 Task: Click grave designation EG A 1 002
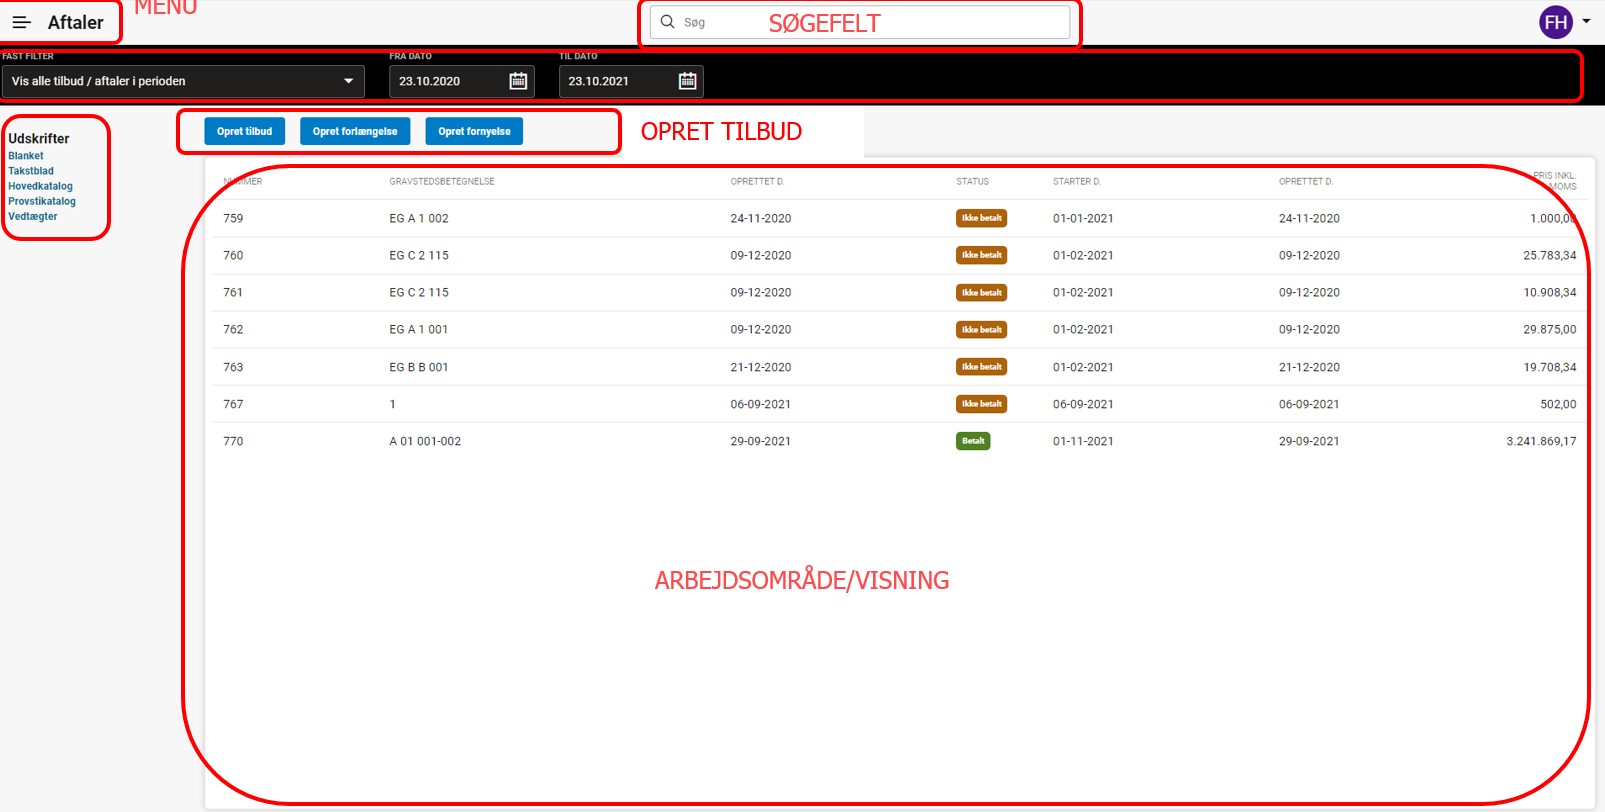pyautogui.click(x=419, y=218)
